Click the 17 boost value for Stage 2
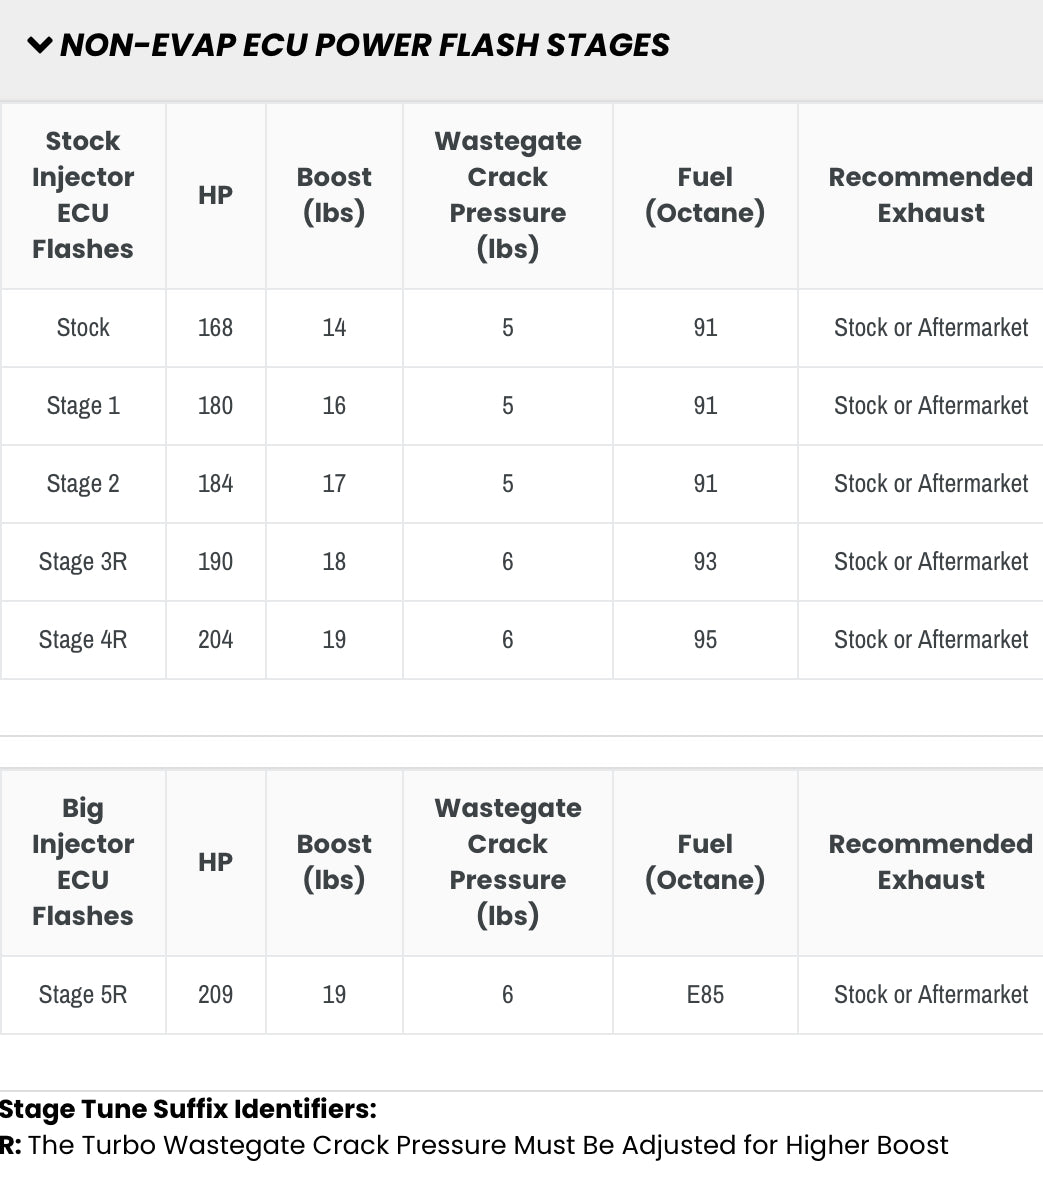This screenshot has width=1043, height=1194. pyautogui.click(x=334, y=484)
